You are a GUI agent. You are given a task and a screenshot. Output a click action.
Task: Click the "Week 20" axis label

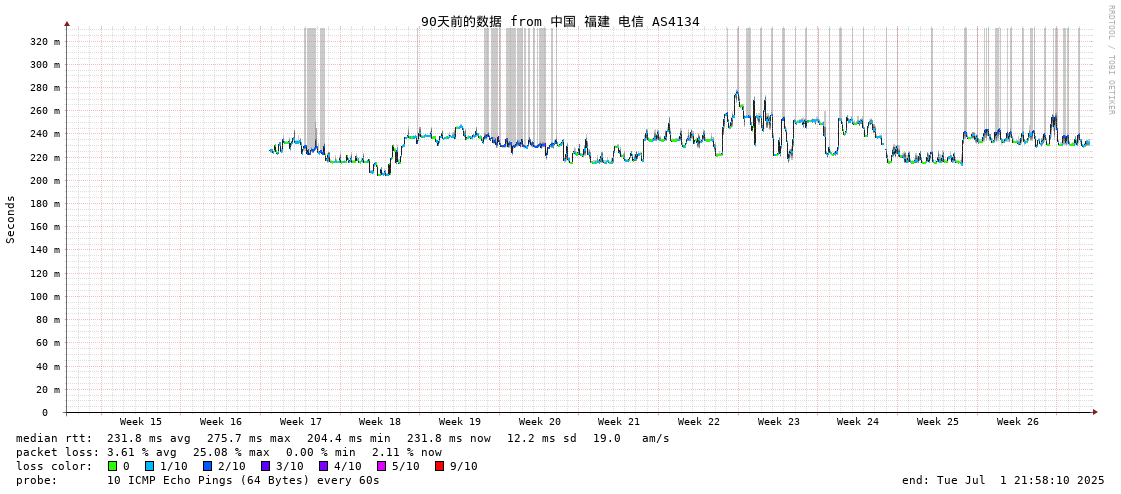click(x=540, y=422)
